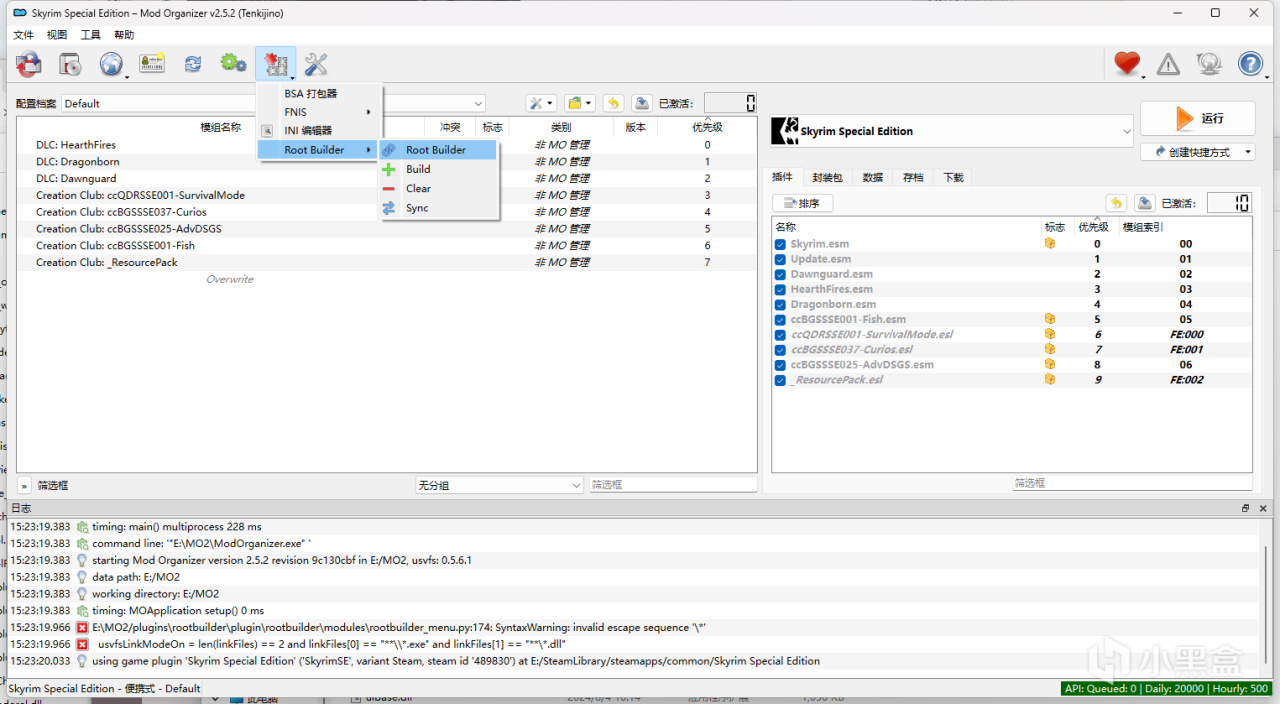The height and width of the screenshot is (704, 1280).
Task: Uncheck ccBGSSSE037-Curios.esl checkbox
Action: (x=780, y=349)
